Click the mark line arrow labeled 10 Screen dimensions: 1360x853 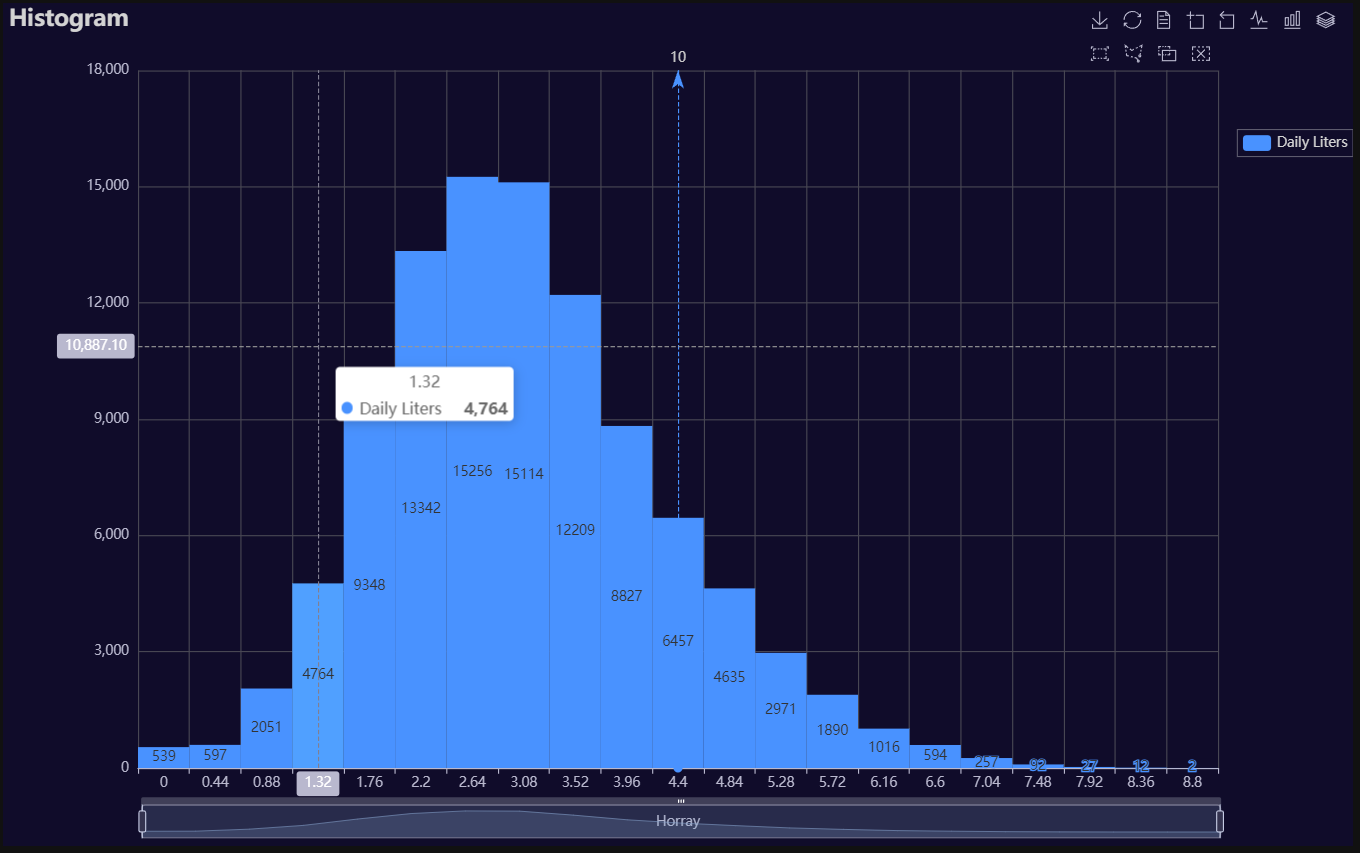[678, 78]
